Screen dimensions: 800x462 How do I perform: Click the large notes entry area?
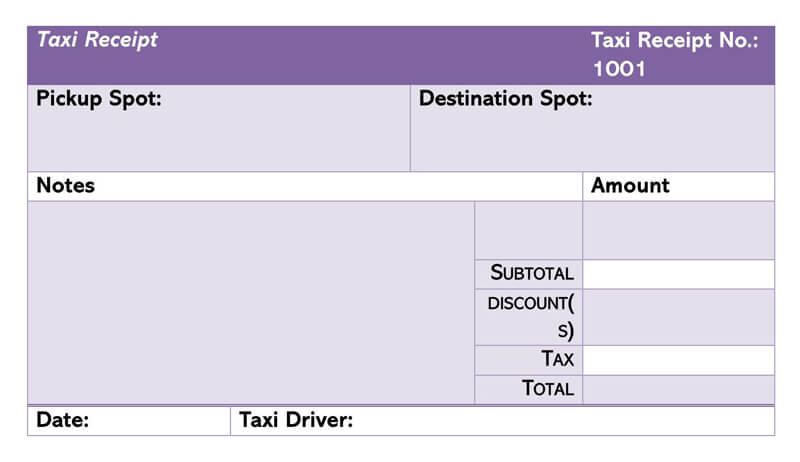coord(250,302)
